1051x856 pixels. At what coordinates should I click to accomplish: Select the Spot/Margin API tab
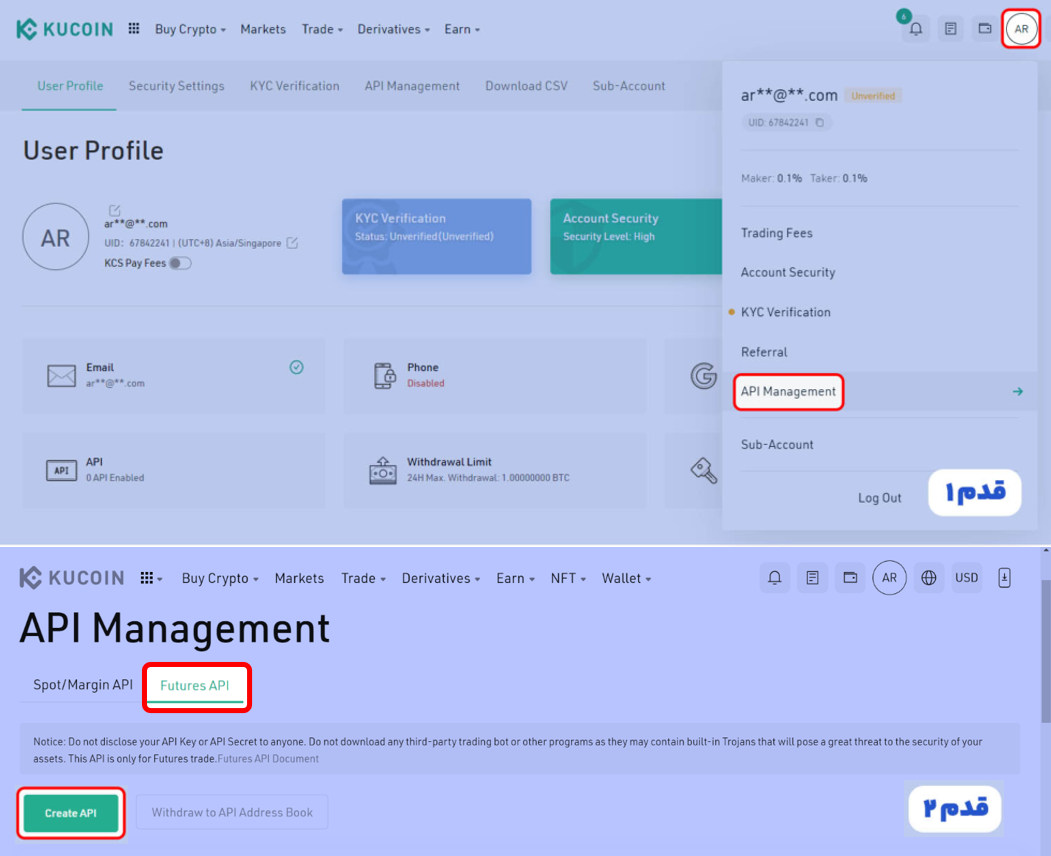click(x=83, y=685)
